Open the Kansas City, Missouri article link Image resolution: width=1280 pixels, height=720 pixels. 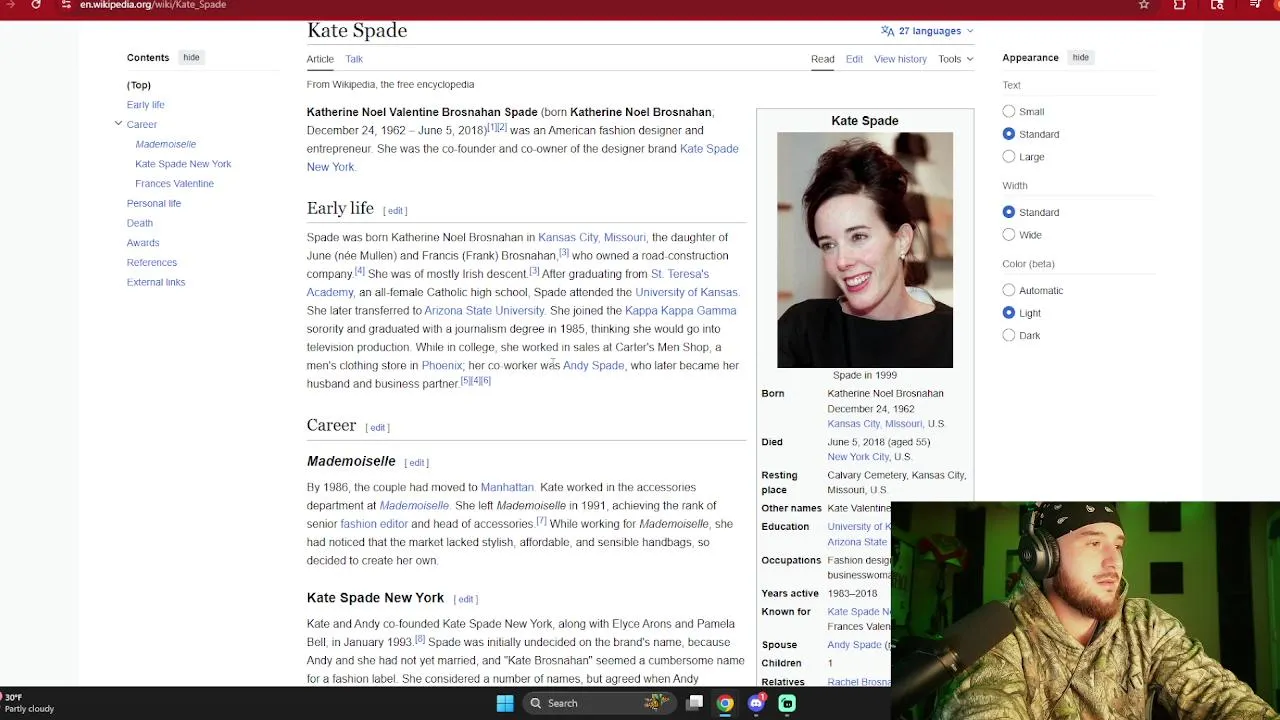[x=592, y=237]
